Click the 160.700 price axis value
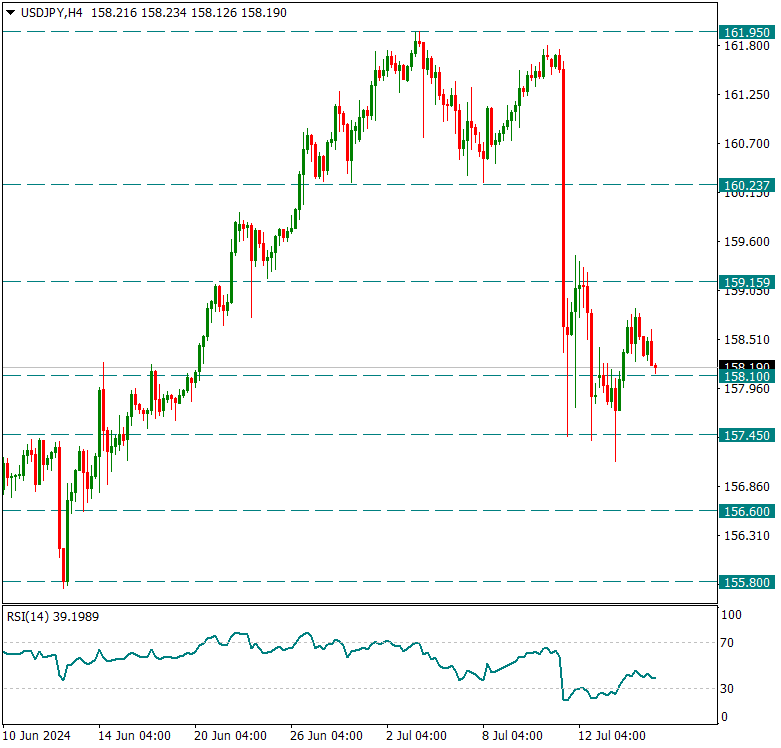Viewport: 781px width, 748px height. pos(747,144)
